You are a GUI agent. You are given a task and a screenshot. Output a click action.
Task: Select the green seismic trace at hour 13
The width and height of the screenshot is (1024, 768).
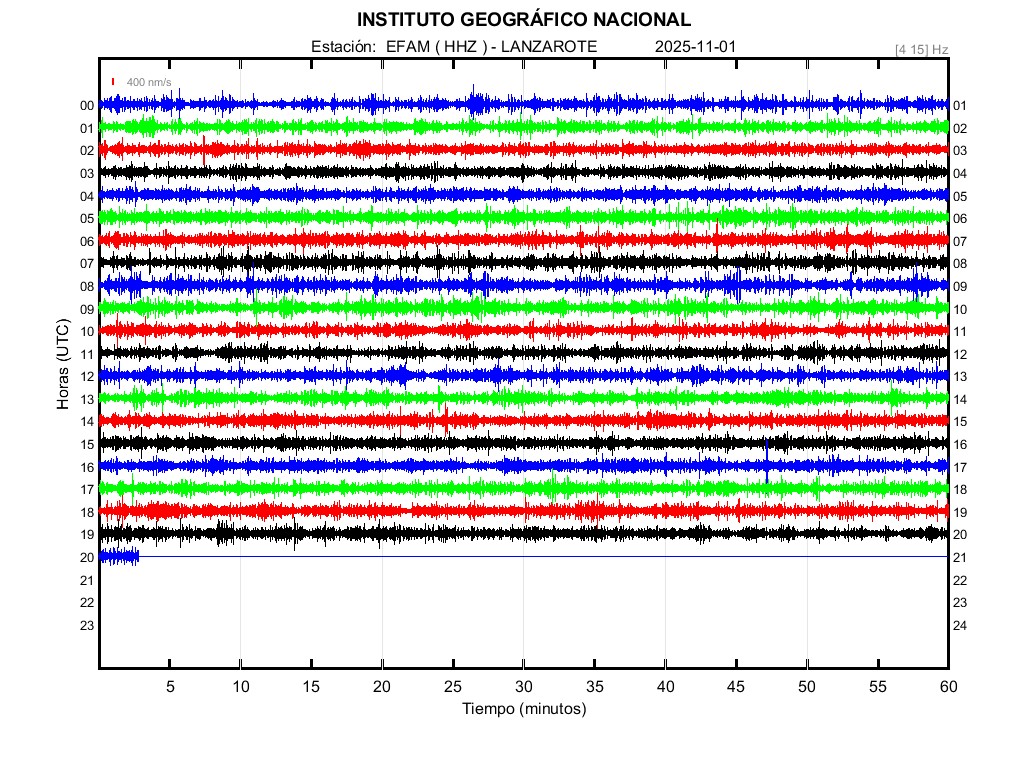click(523, 398)
